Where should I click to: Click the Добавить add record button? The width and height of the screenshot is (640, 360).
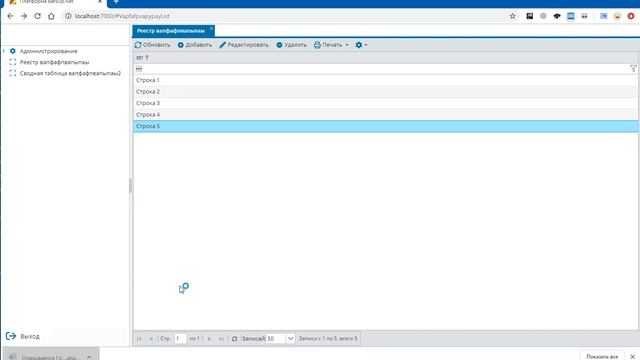pyautogui.click(x=195, y=45)
